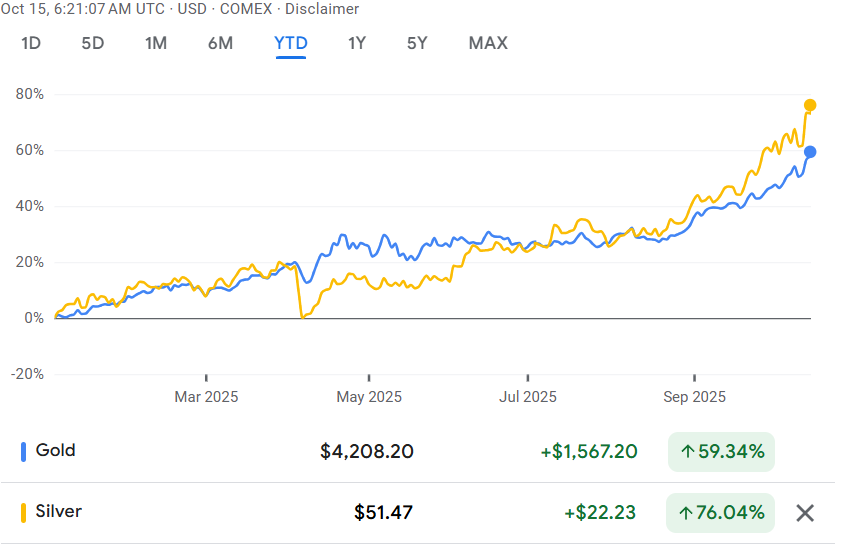Click the Silver price $51.47

pos(383,513)
